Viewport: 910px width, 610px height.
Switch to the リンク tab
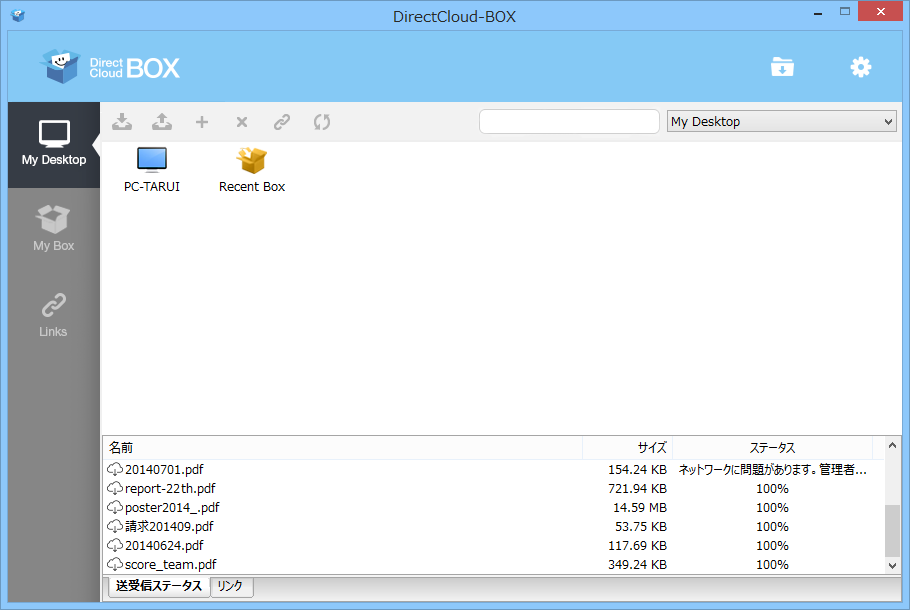point(231,587)
